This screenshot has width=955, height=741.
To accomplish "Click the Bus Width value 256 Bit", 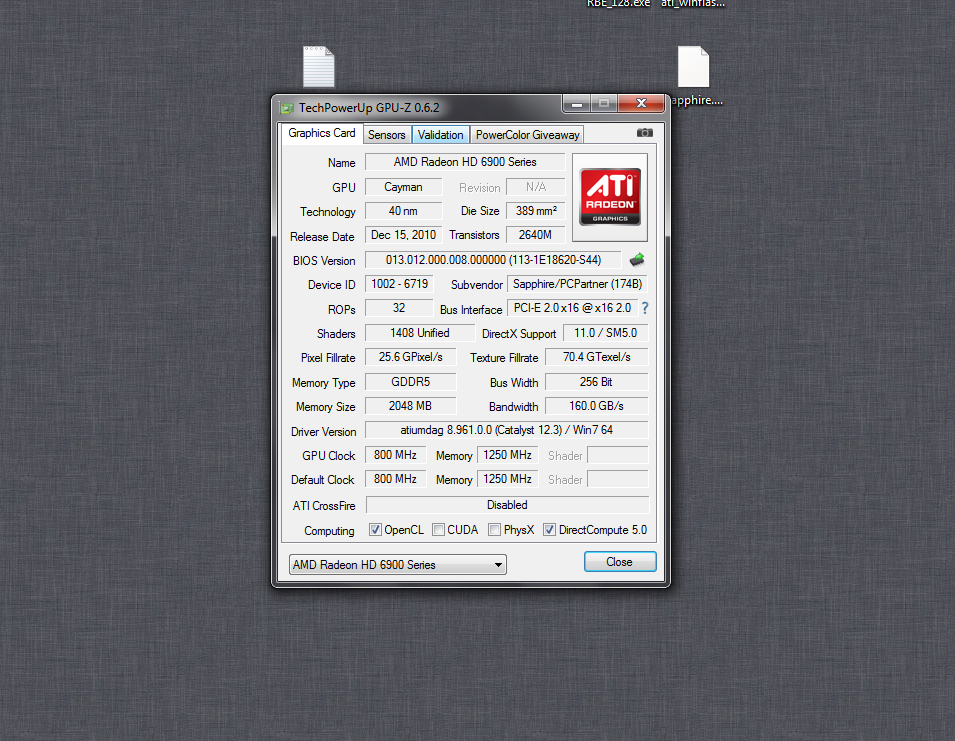I will click(x=597, y=382).
